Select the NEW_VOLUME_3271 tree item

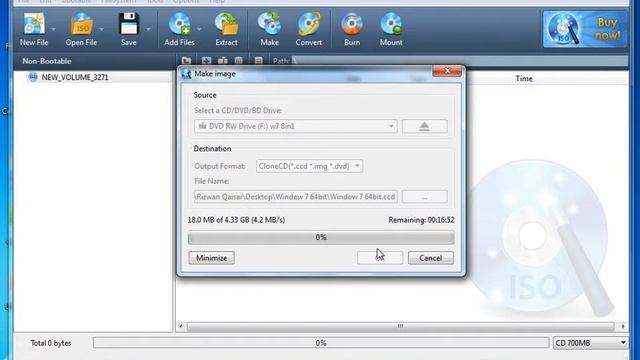click(x=75, y=77)
